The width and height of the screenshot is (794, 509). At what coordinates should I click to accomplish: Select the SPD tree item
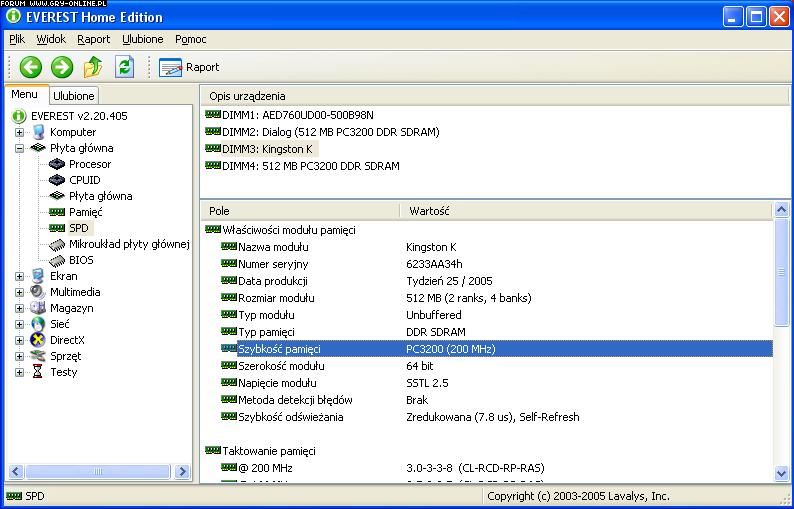point(78,228)
